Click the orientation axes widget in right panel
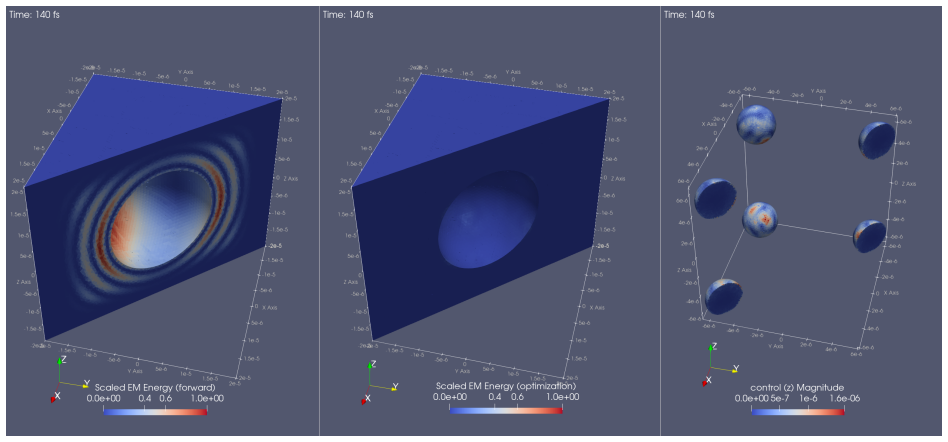948x442 pixels. 721,363
